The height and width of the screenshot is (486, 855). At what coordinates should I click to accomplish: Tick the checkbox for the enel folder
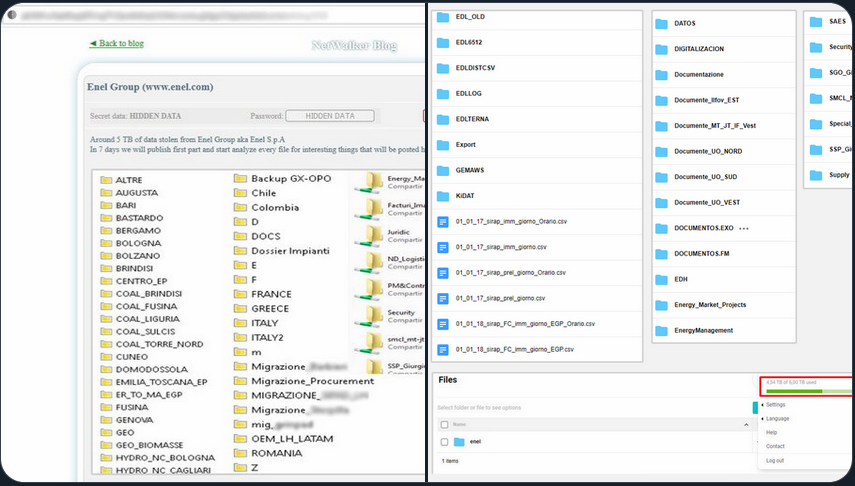(x=444, y=442)
